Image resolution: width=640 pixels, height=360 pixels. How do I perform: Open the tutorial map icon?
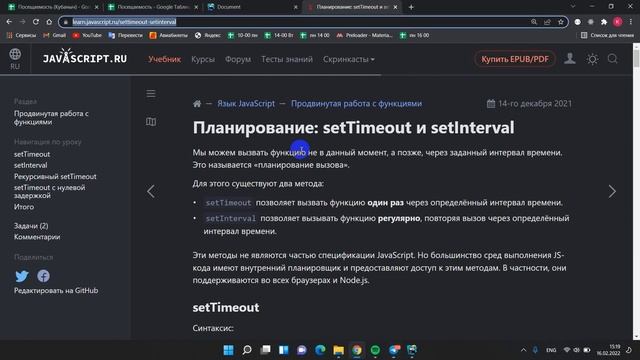pyautogui.click(x=151, y=122)
